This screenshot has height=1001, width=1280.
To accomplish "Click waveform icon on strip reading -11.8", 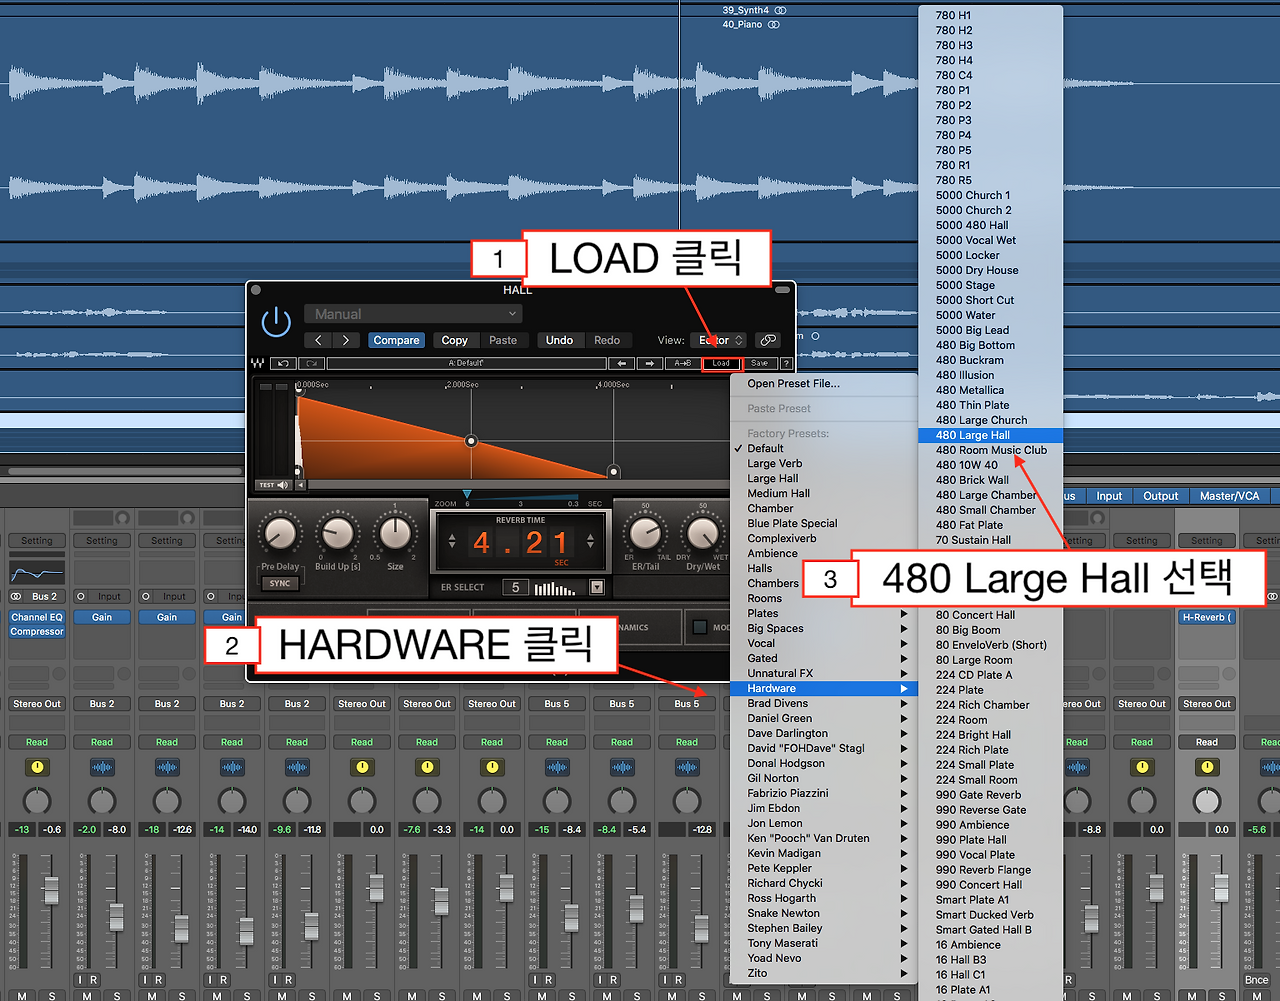I will [x=297, y=767].
